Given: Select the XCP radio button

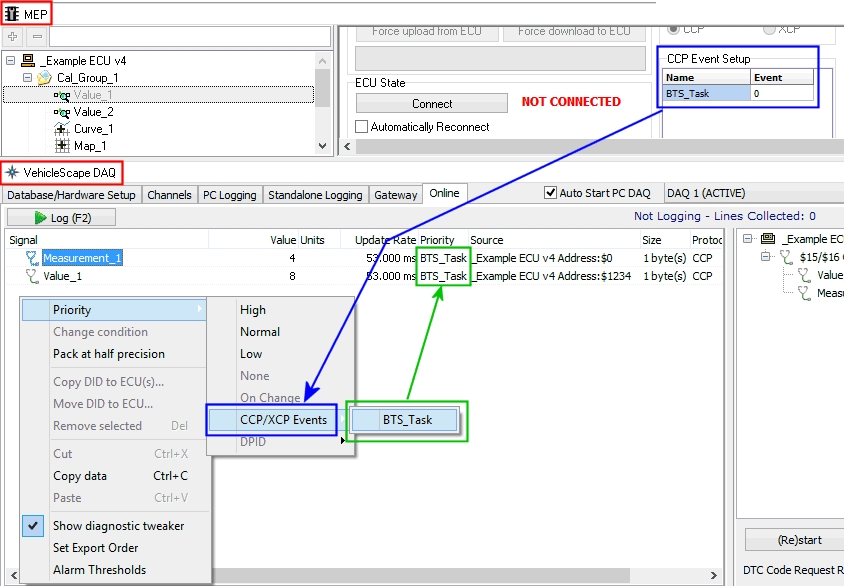Looking at the screenshot, I should click(x=770, y=29).
